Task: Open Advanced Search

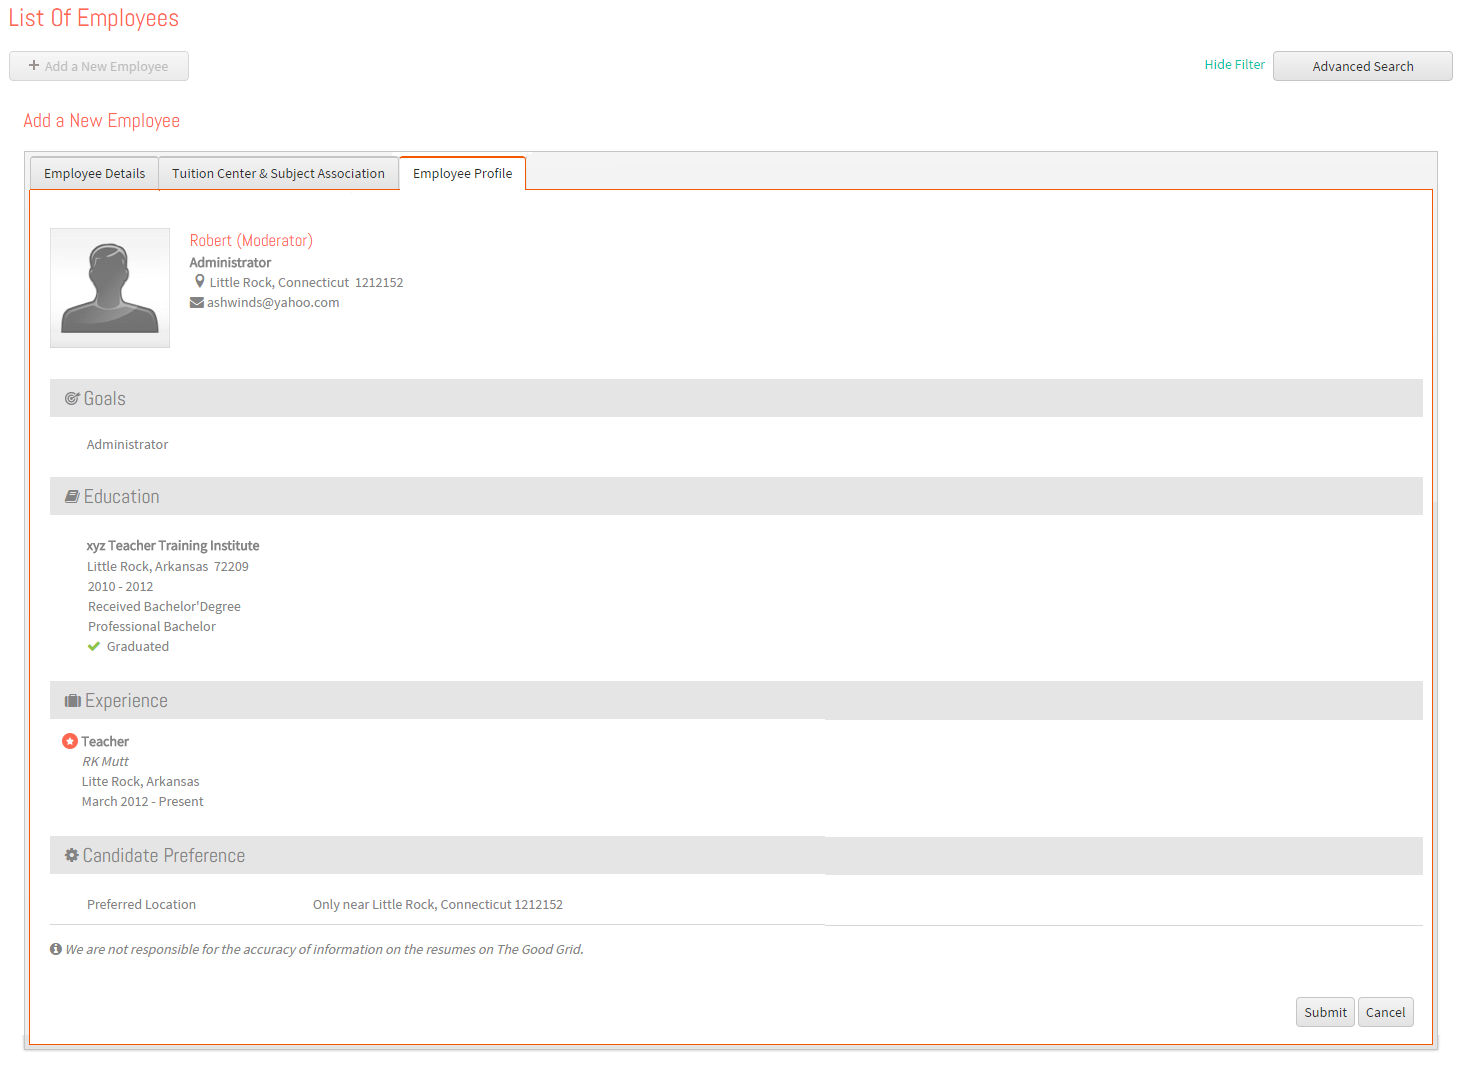Action: 1362,66
